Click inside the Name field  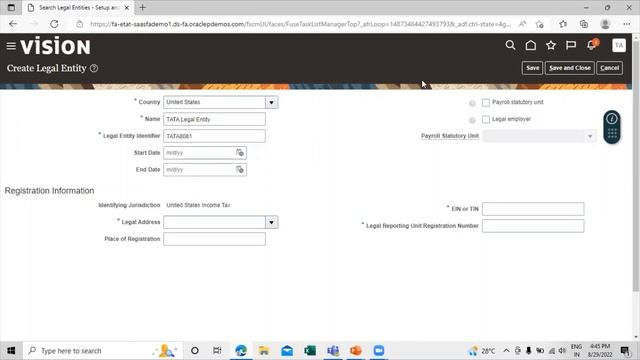[x=214, y=119]
